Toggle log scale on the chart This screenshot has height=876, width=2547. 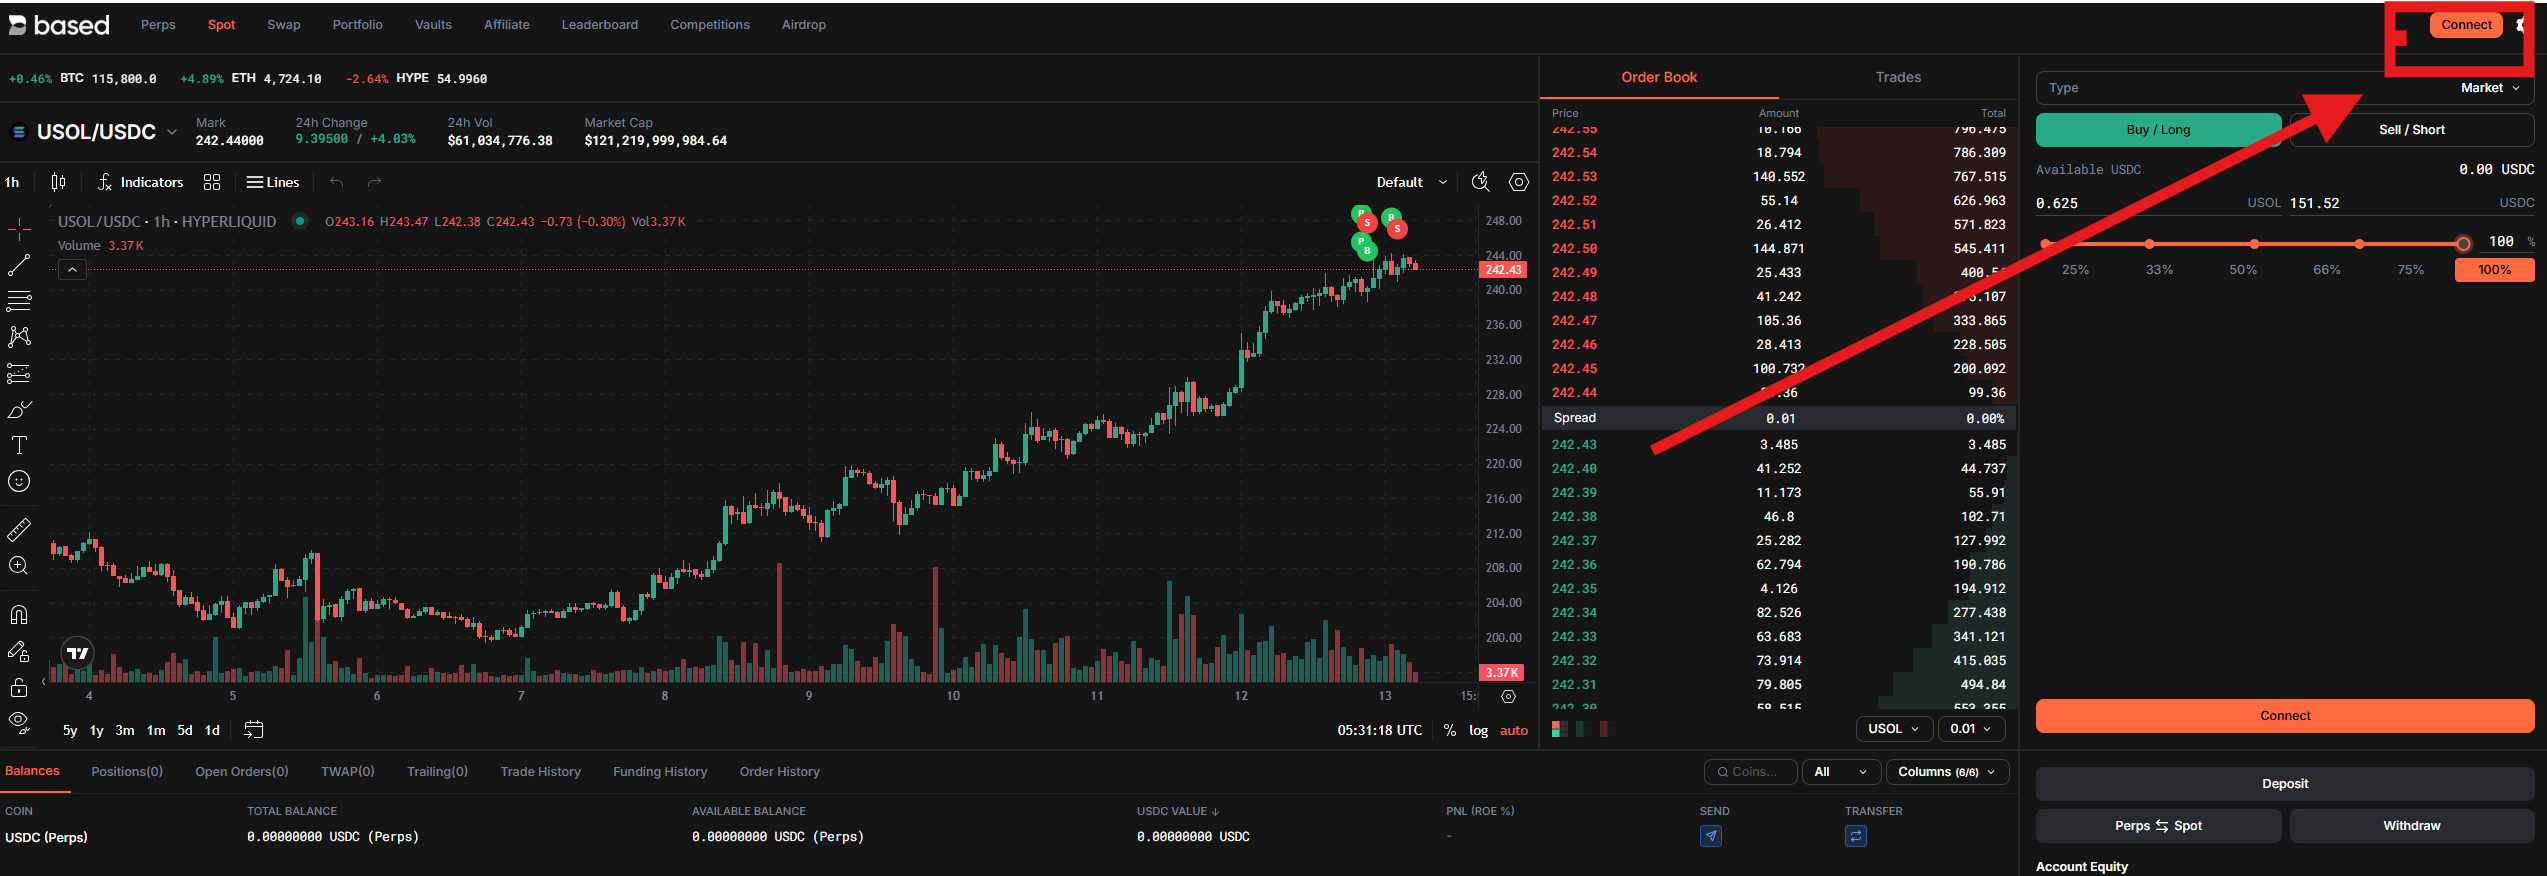(1478, 730)
